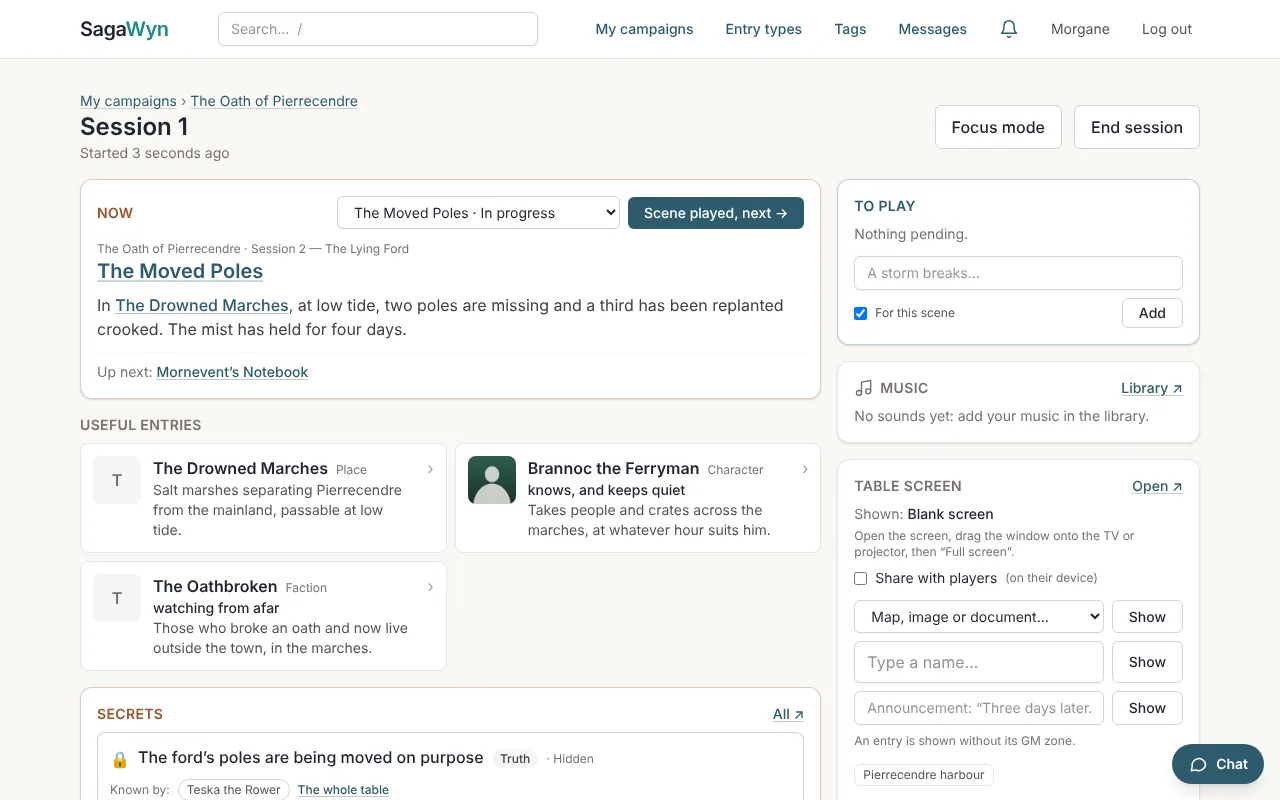Expand The Drowned Marches entry chevron
The image size is (1280, 800).
pos(430,469)
